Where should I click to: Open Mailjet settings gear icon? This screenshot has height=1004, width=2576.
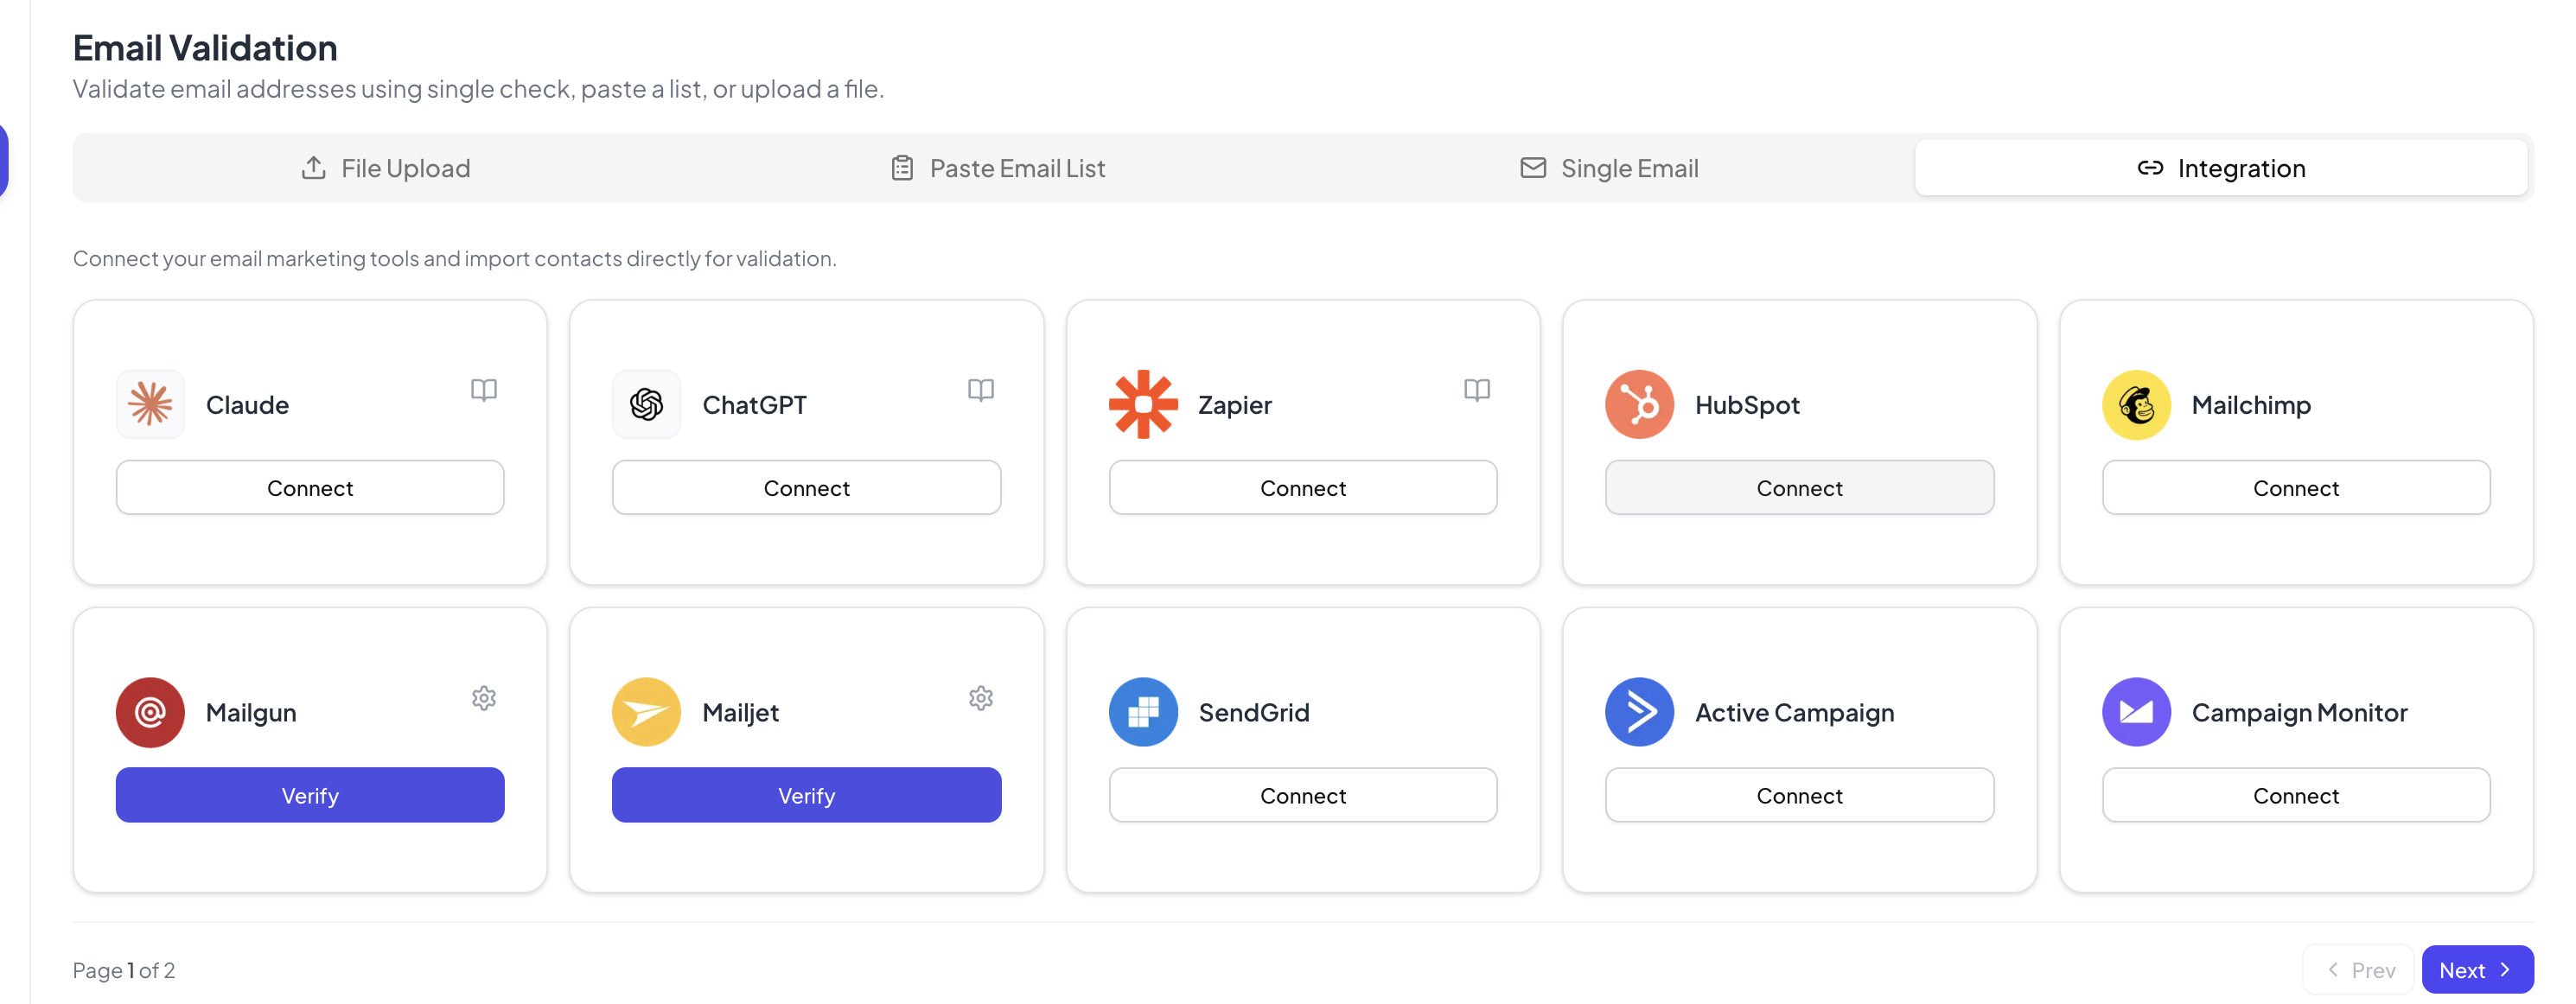tap(981, 698)
